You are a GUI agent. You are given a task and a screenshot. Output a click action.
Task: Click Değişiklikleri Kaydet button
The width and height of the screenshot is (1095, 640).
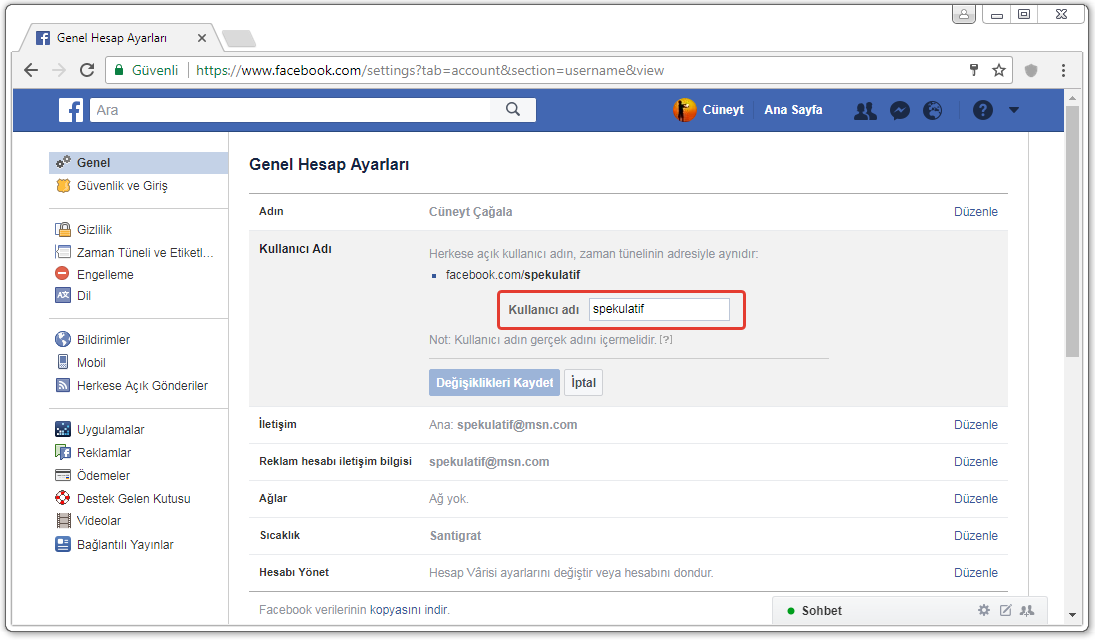click(494, 383)
